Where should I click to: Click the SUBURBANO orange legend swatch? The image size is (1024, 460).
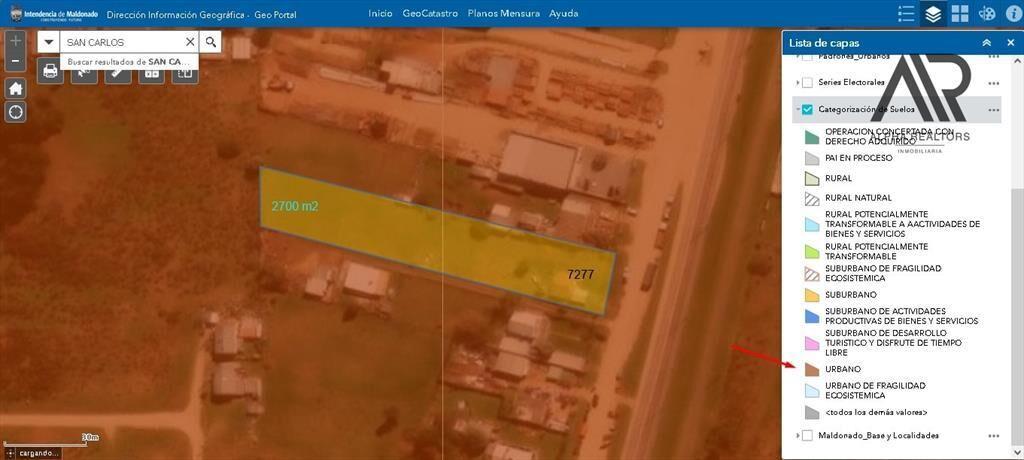coord(812,295)
